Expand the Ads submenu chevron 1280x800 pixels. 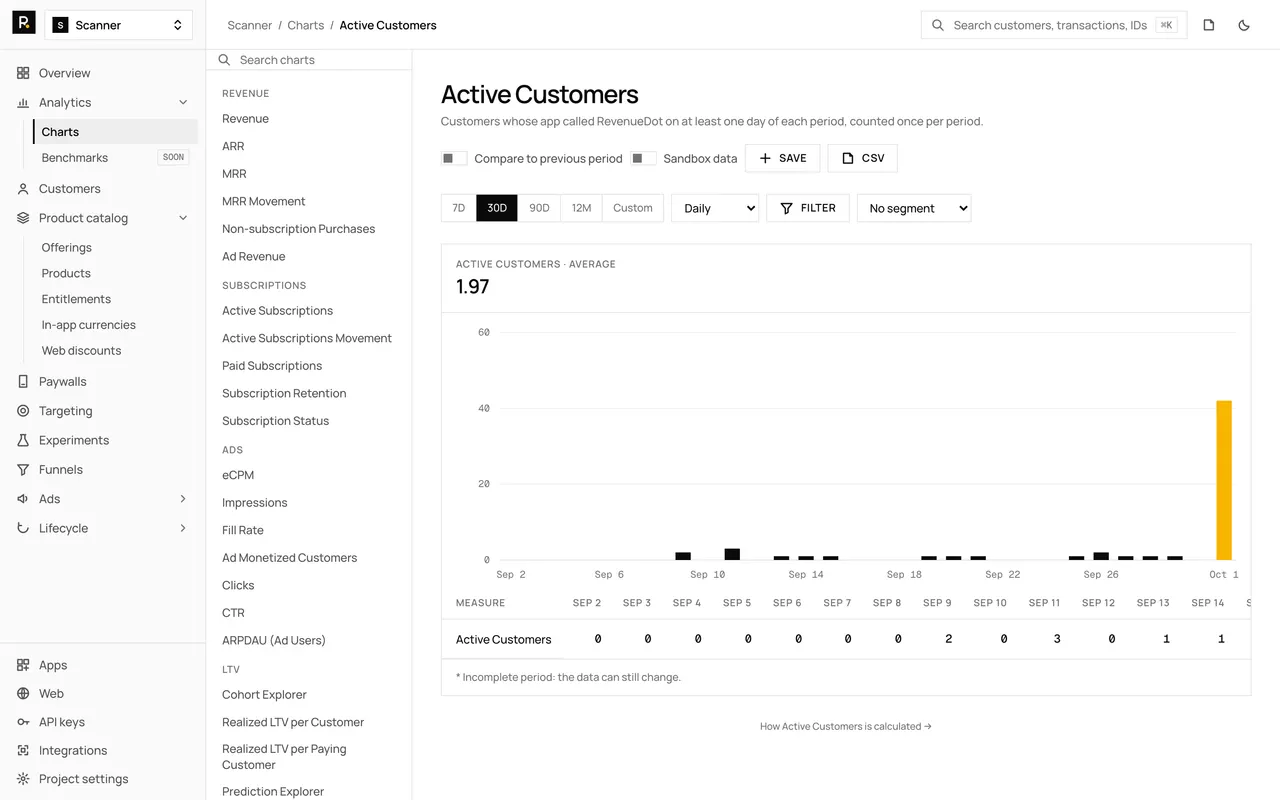(x=183, y=499)
